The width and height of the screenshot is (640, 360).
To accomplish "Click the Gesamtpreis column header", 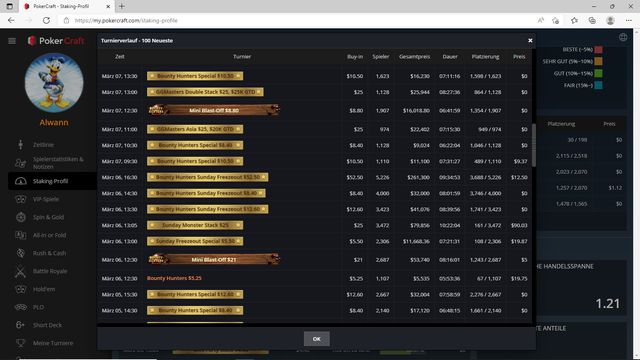I will pos(414,57).
